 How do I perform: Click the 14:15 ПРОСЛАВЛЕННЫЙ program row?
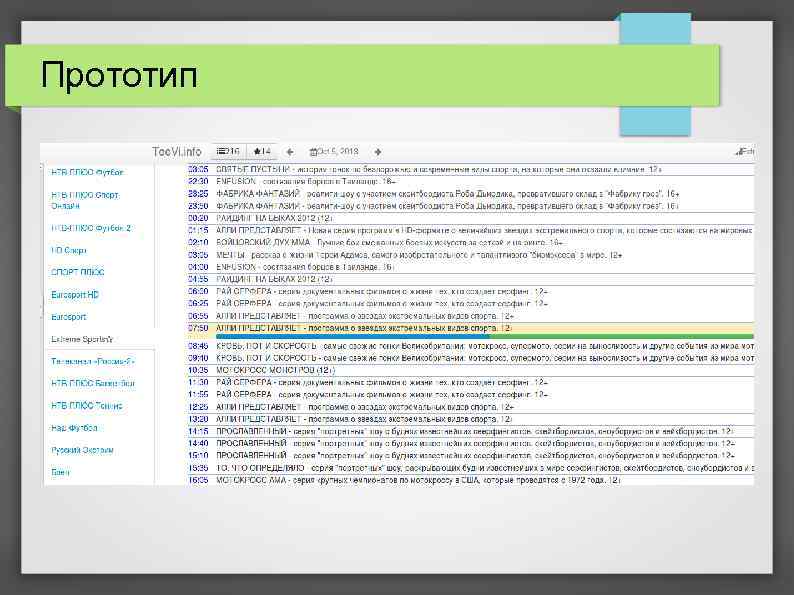pos(470,431)
